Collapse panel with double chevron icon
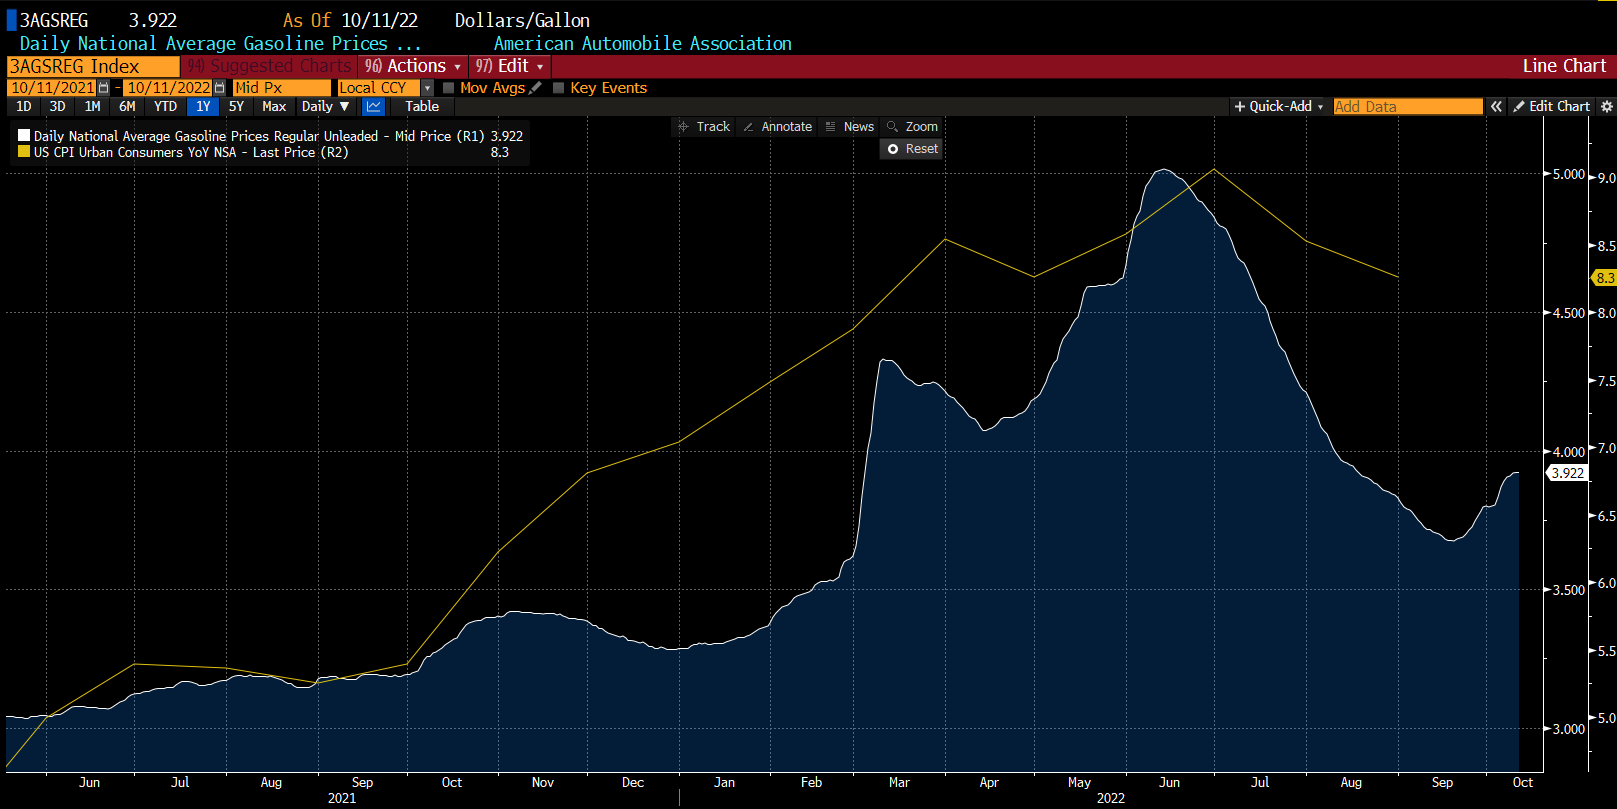This screenshot has width=1617, height=809. pyautogui.click(x=1496, y=106)
